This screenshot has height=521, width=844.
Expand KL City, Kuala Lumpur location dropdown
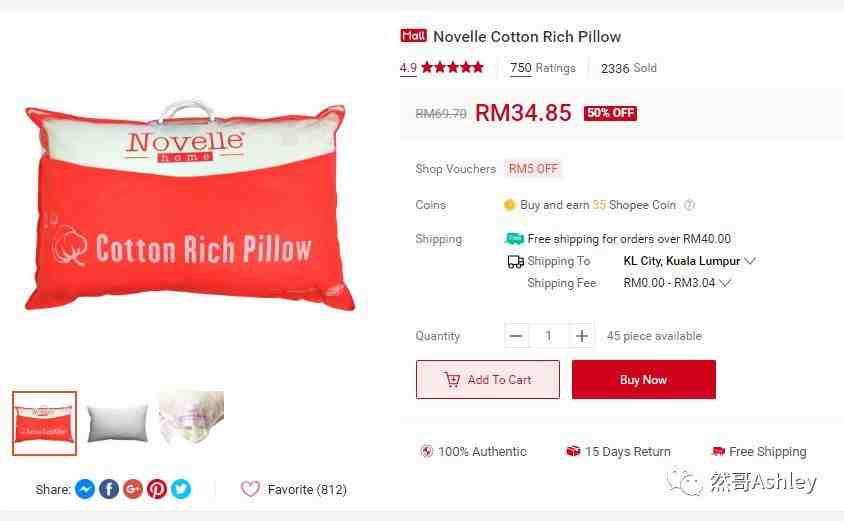(x=690, y=261)
